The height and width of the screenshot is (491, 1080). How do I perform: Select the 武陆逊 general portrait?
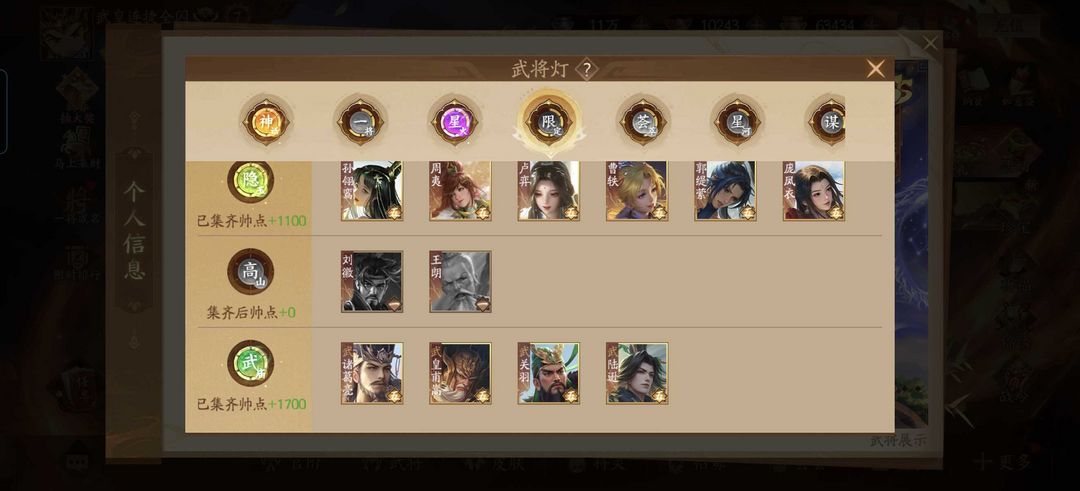(x=636, y=373)
